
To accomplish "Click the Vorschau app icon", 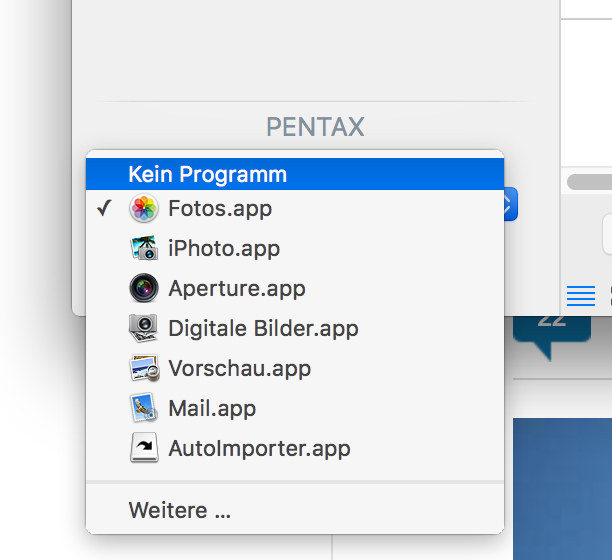I will coord(144,368).
